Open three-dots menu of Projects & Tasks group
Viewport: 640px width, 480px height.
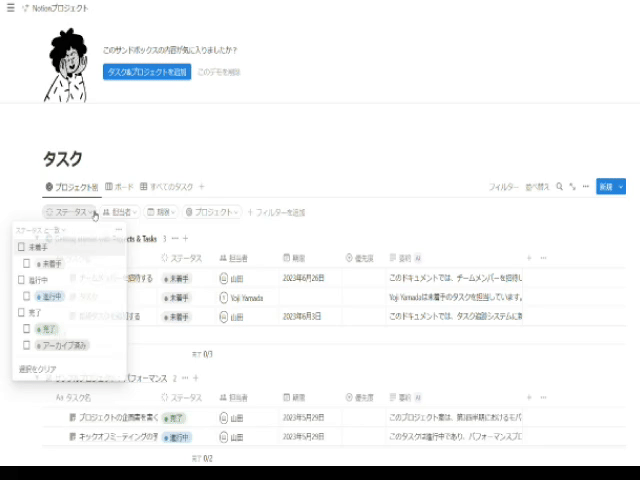(175, 238)
